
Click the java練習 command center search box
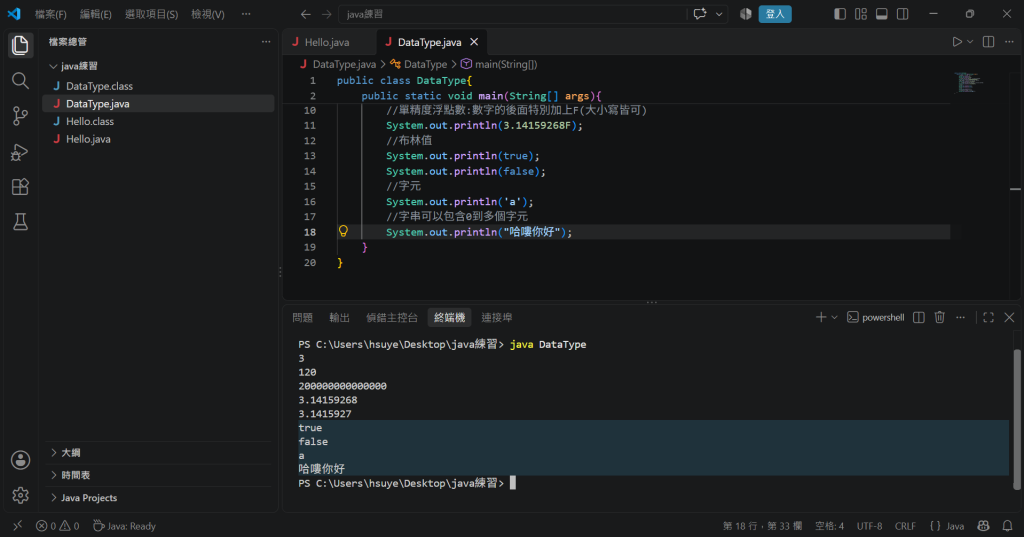[513, 14]
